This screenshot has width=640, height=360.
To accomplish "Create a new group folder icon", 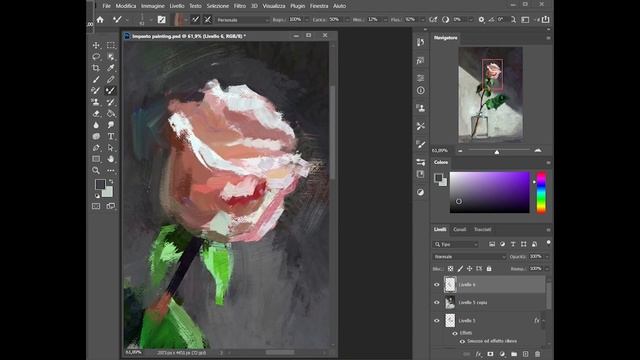I will [514, 354].
